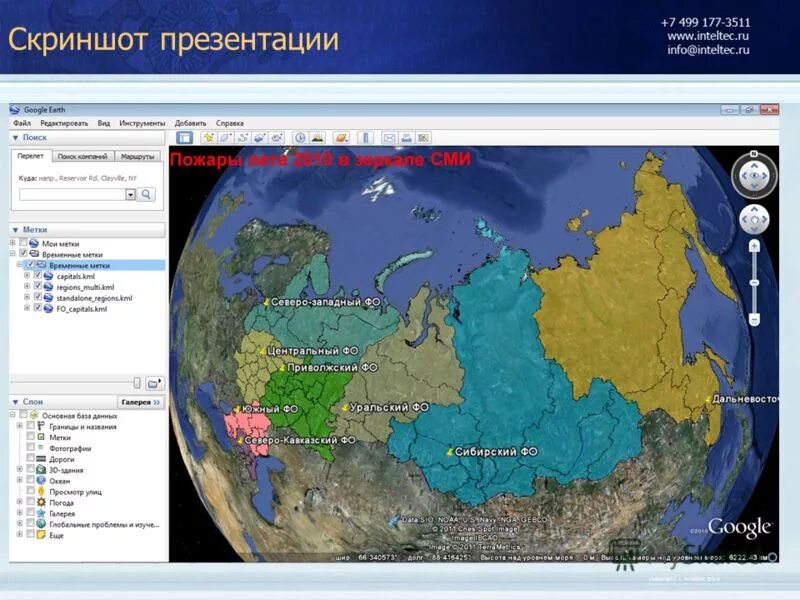Open the Файл menu

click(x=22, y=123)
